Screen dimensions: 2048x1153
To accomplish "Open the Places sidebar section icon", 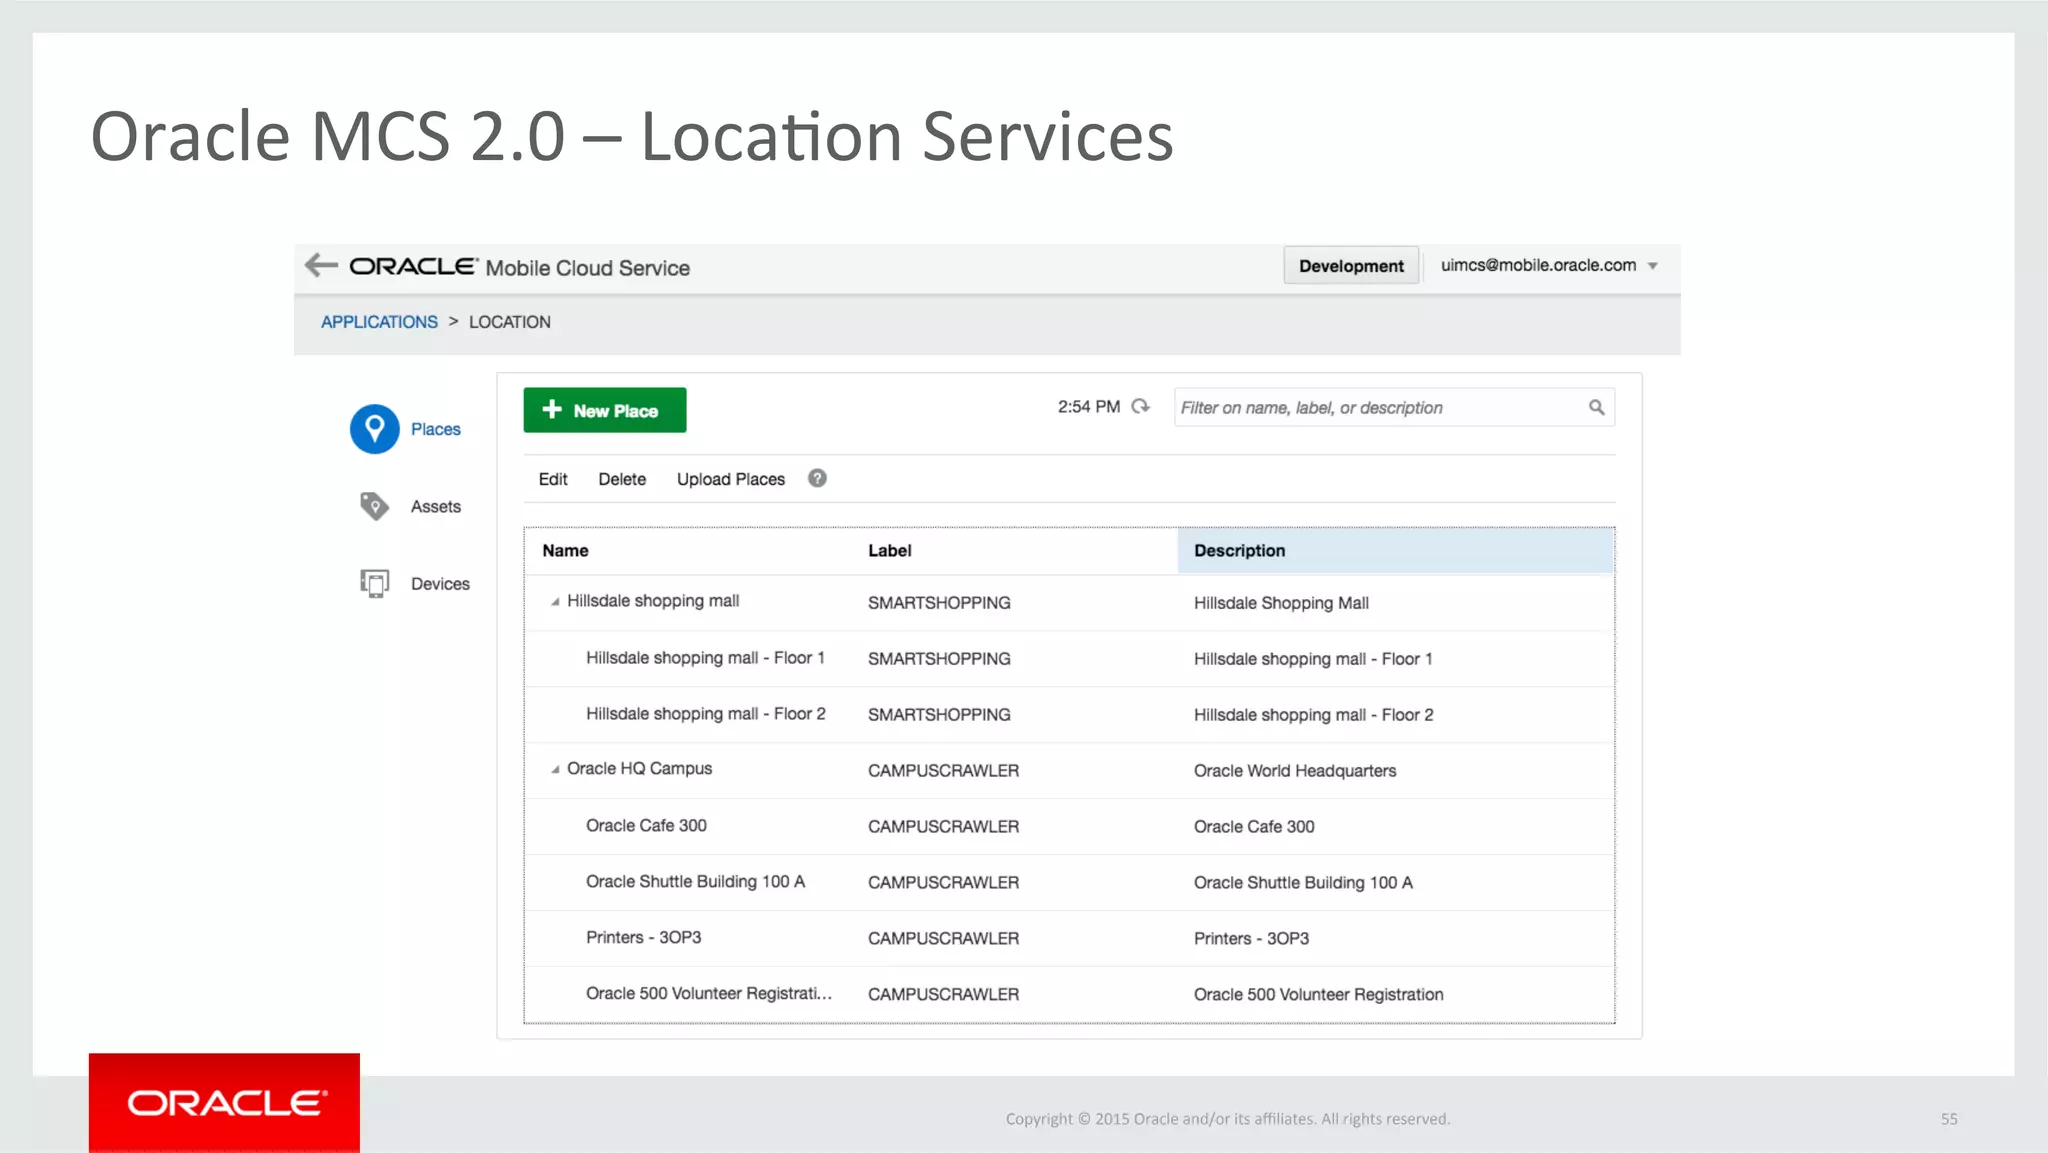I will pyautogui.click(x=374, y=429).
